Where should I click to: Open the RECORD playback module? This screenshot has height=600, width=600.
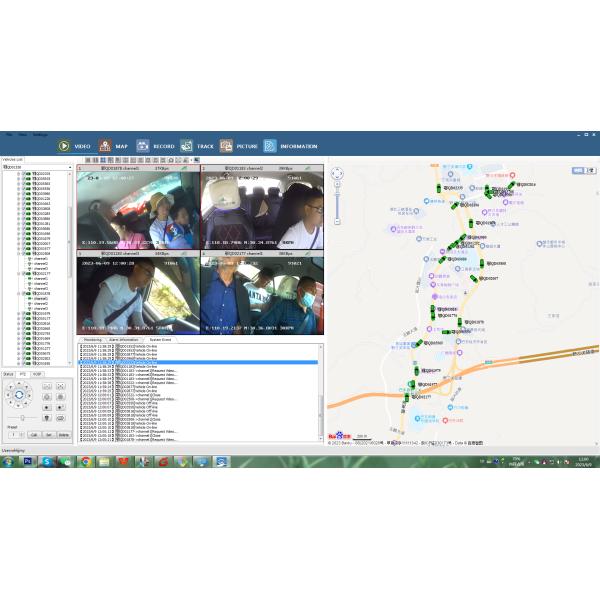click(144, 146)
